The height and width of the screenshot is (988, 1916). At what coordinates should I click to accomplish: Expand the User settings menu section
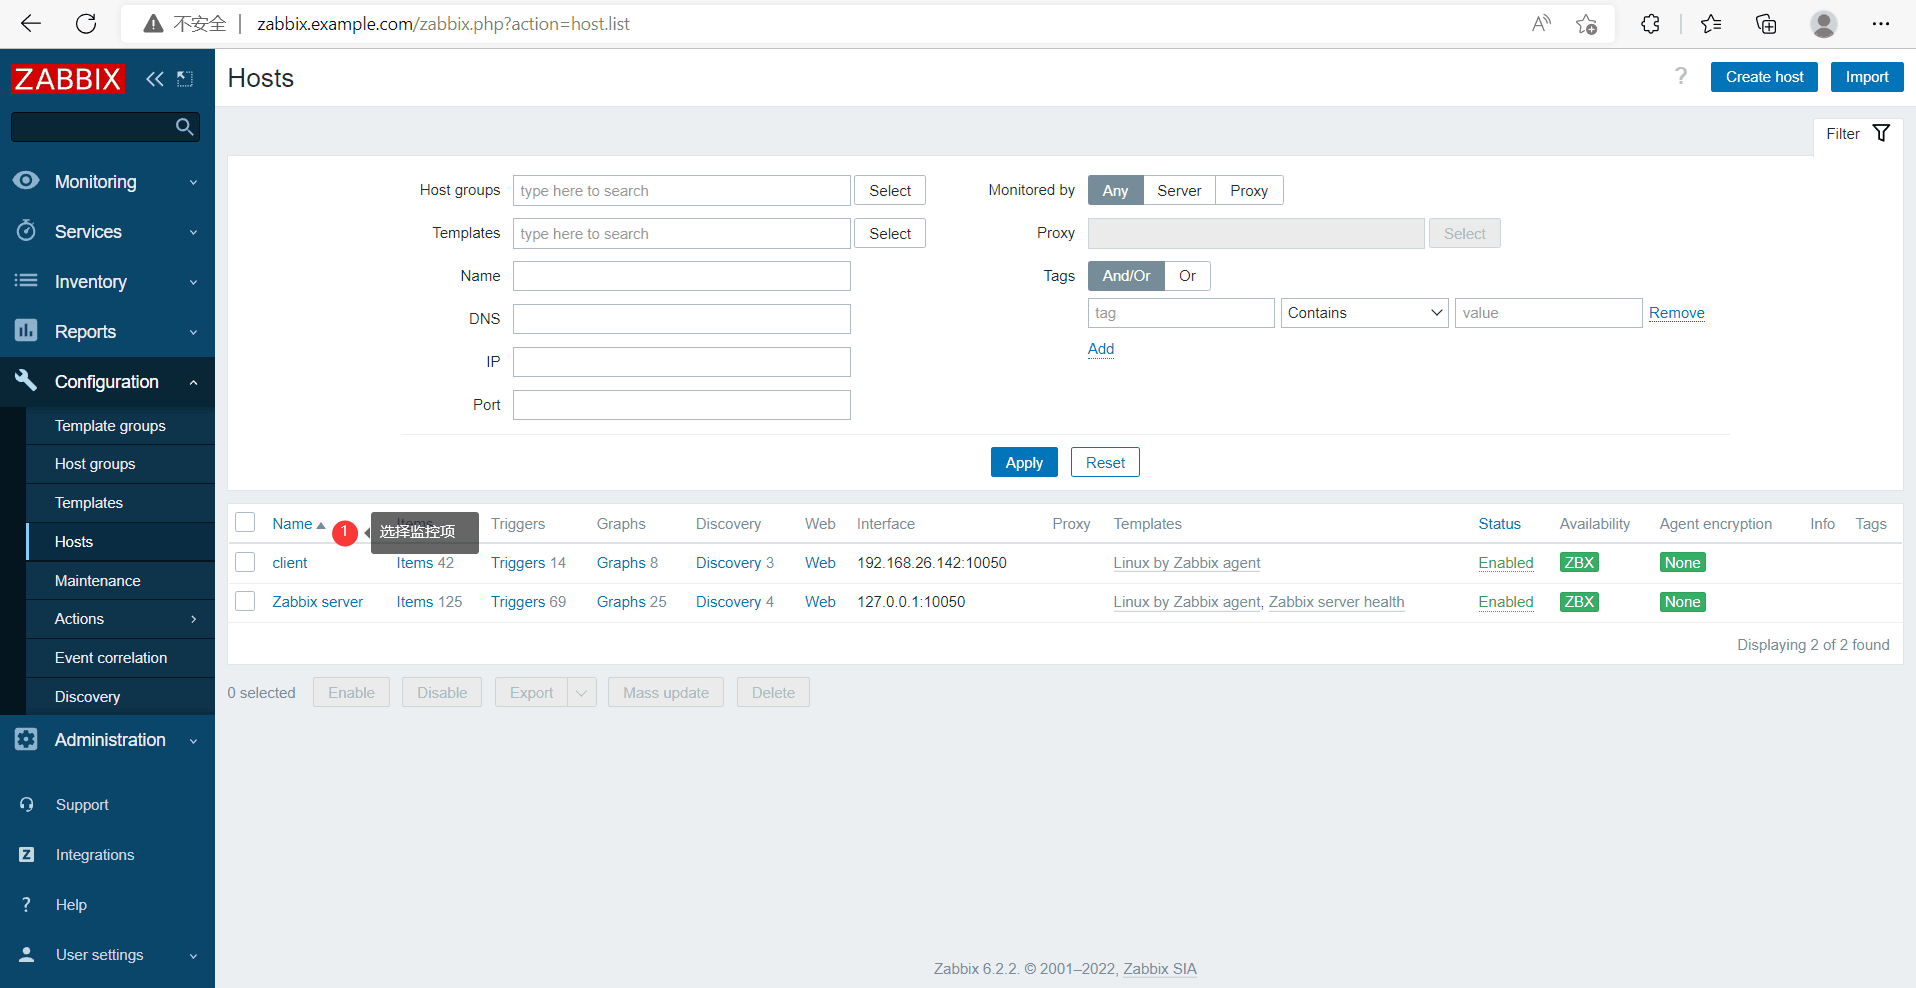[x=193, y=955]
